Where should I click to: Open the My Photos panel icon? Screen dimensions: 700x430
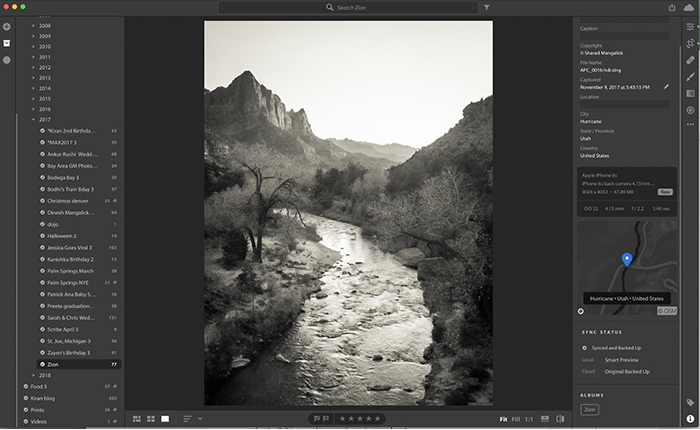coord(7,43)
